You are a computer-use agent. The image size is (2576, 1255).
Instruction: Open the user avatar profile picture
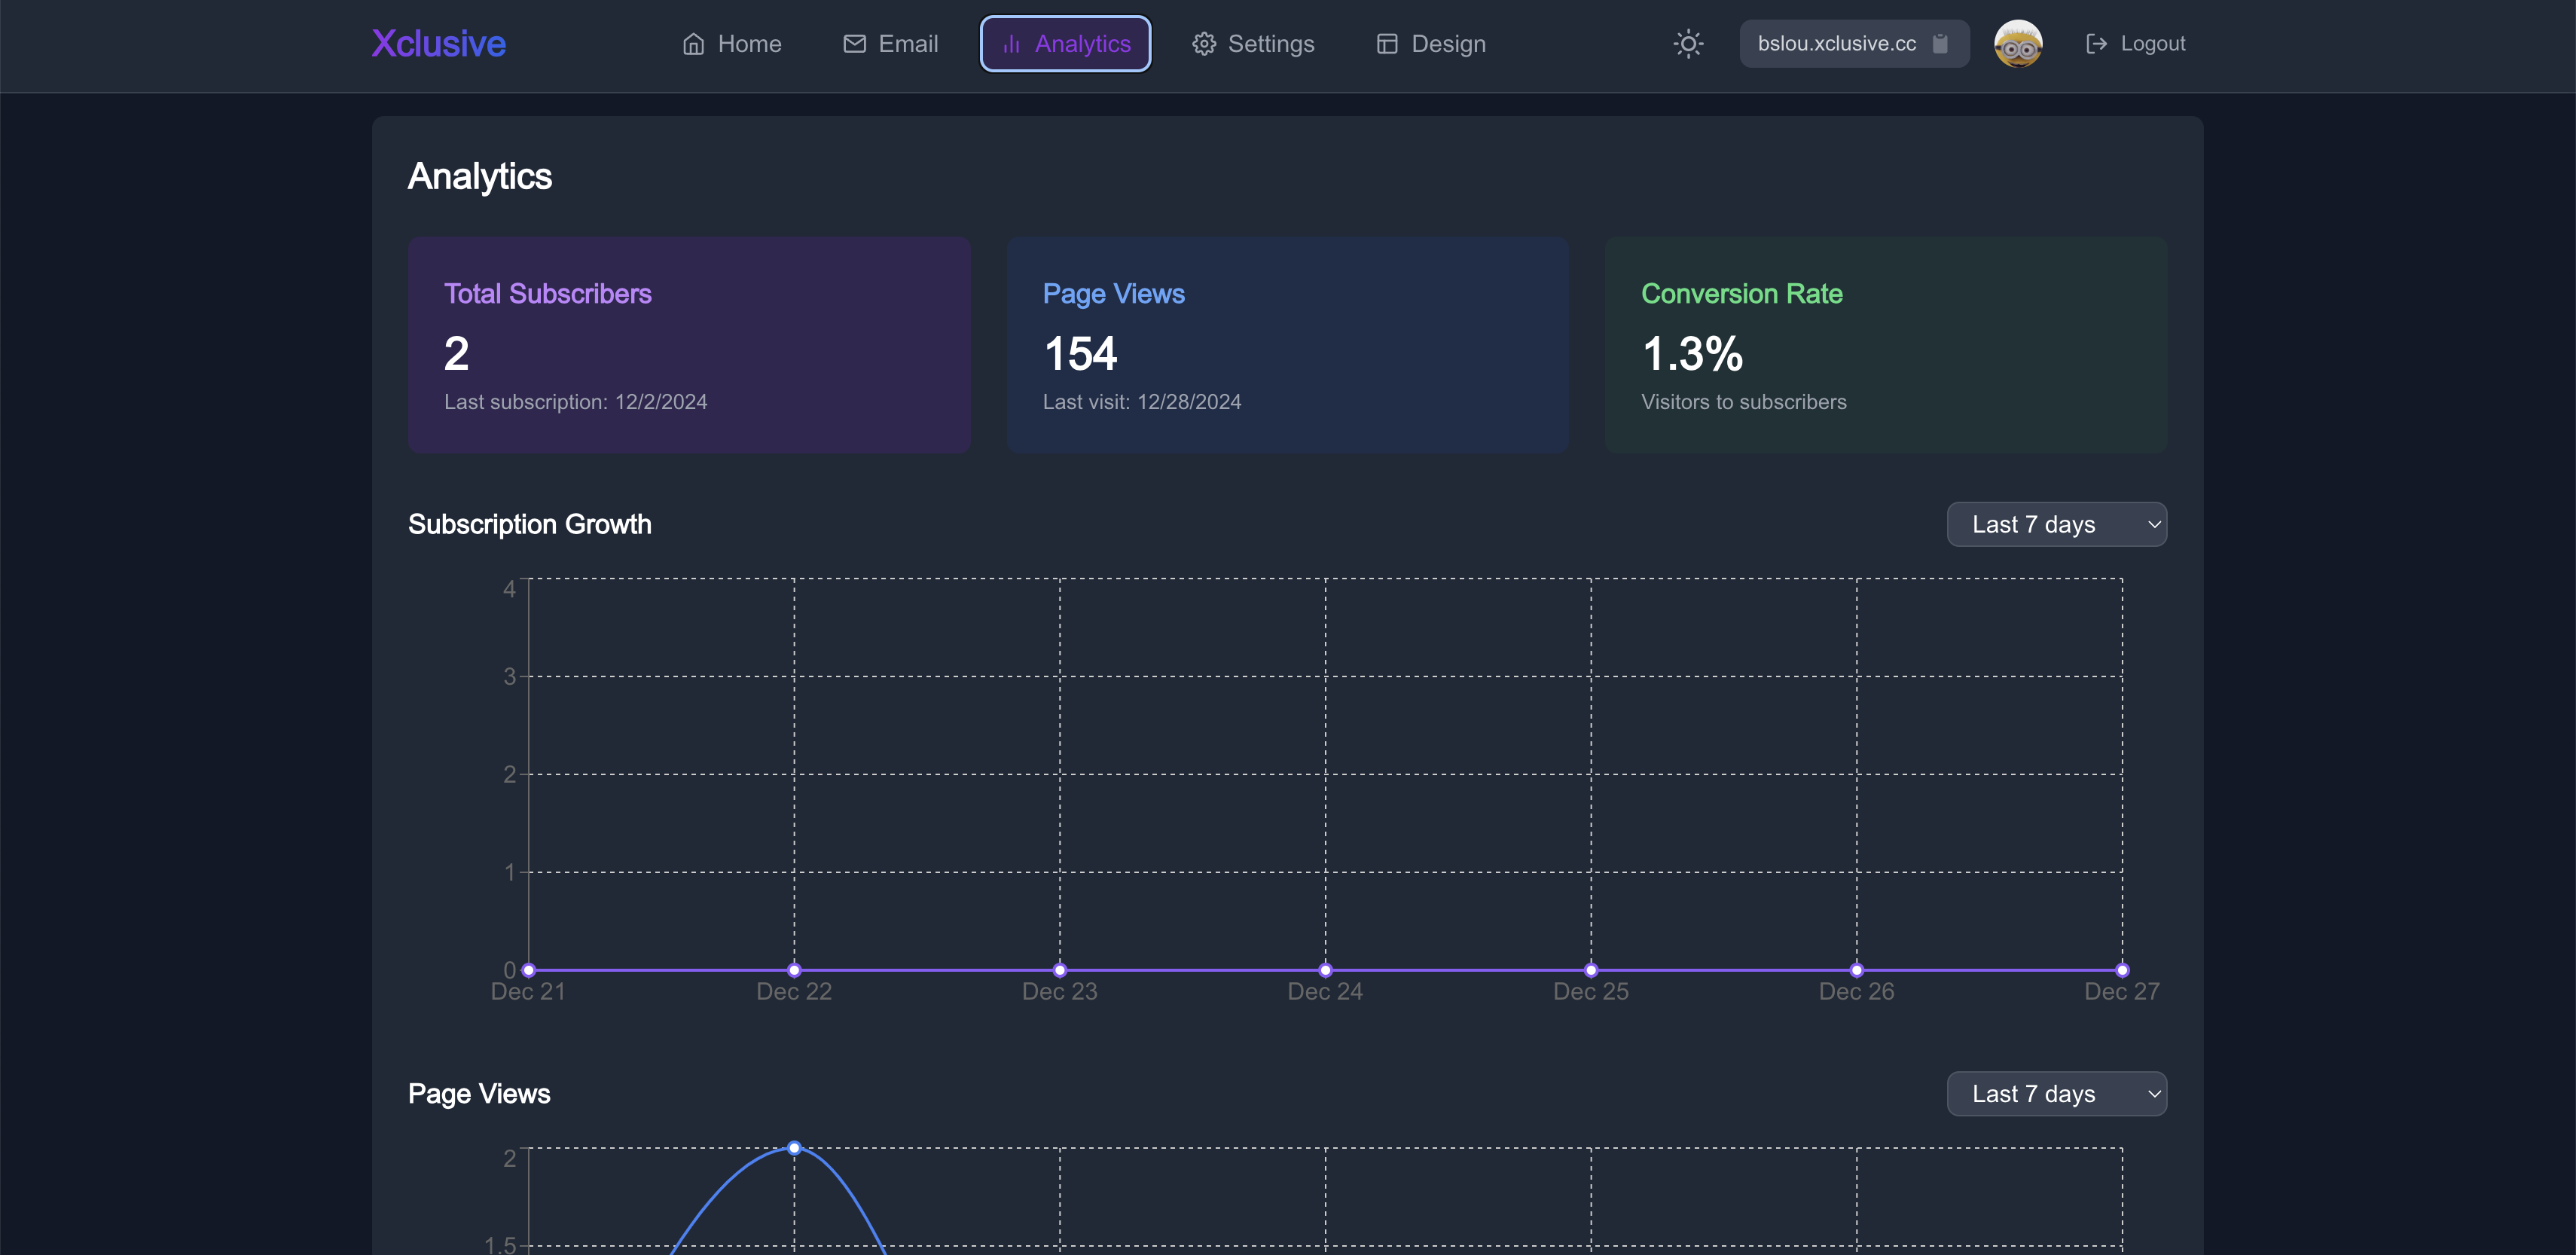tap(2018, 44)
